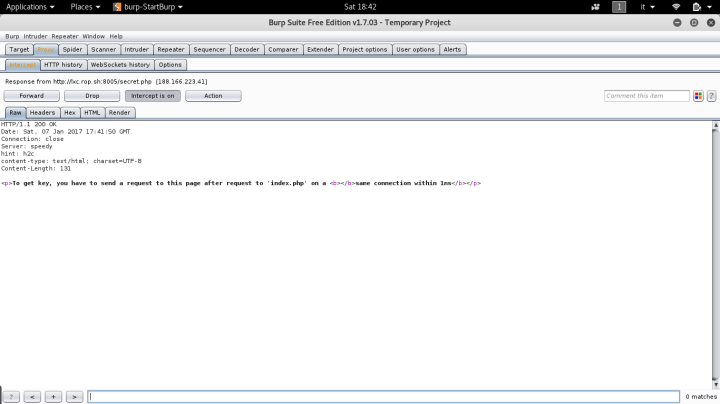
Task: Click the help question mark icon
Action: 711,96
